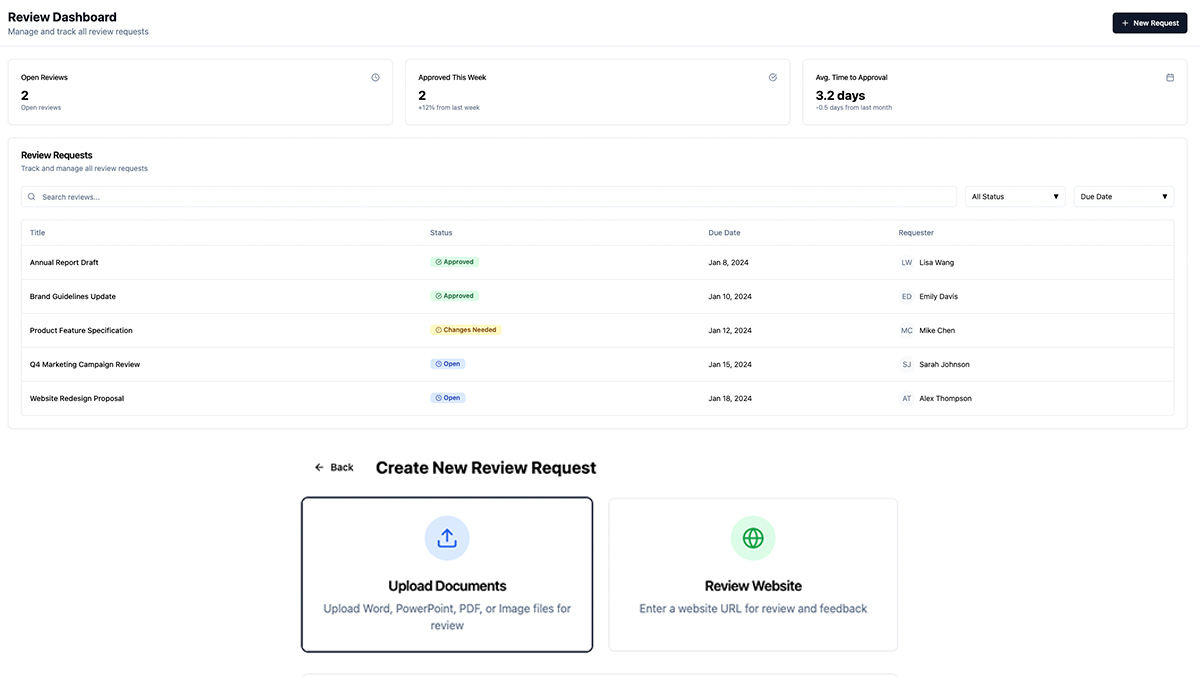Select the Upload Documents card
1200x677 pixels.
tap(447, 575)
